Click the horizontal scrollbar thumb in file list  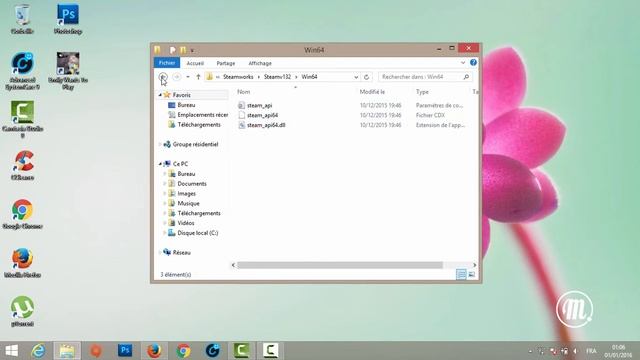(x=340, y=265)
